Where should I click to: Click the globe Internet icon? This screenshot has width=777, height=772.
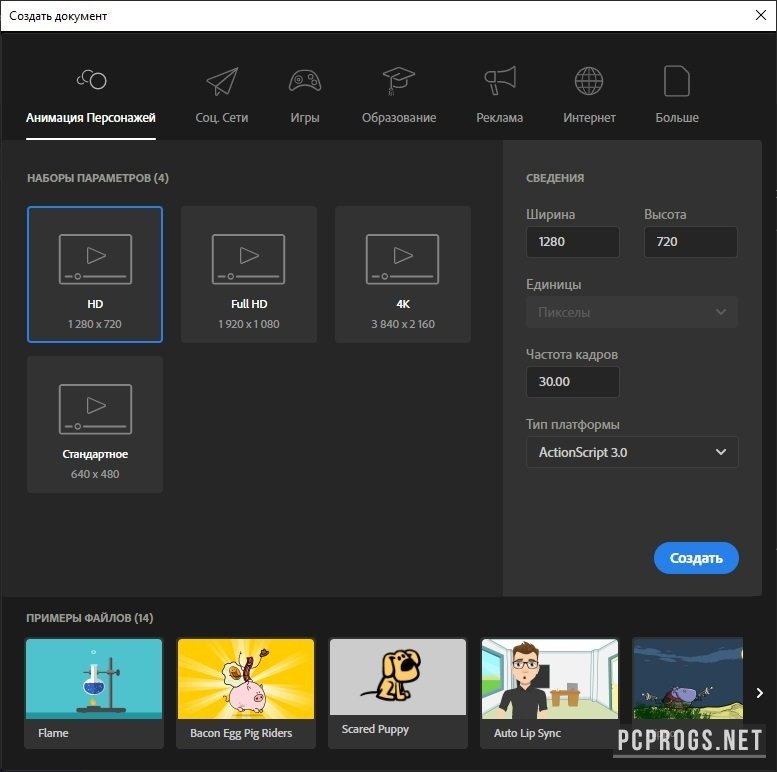589,81
